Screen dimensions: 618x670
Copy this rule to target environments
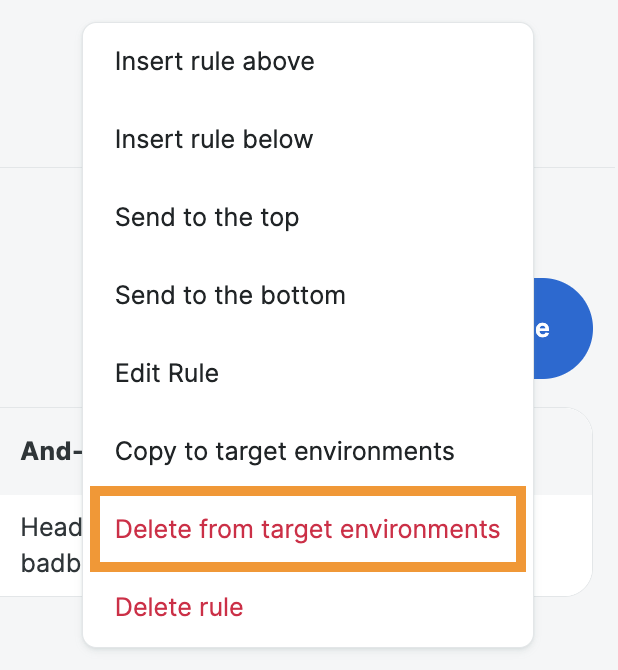[x=285, y=451]
